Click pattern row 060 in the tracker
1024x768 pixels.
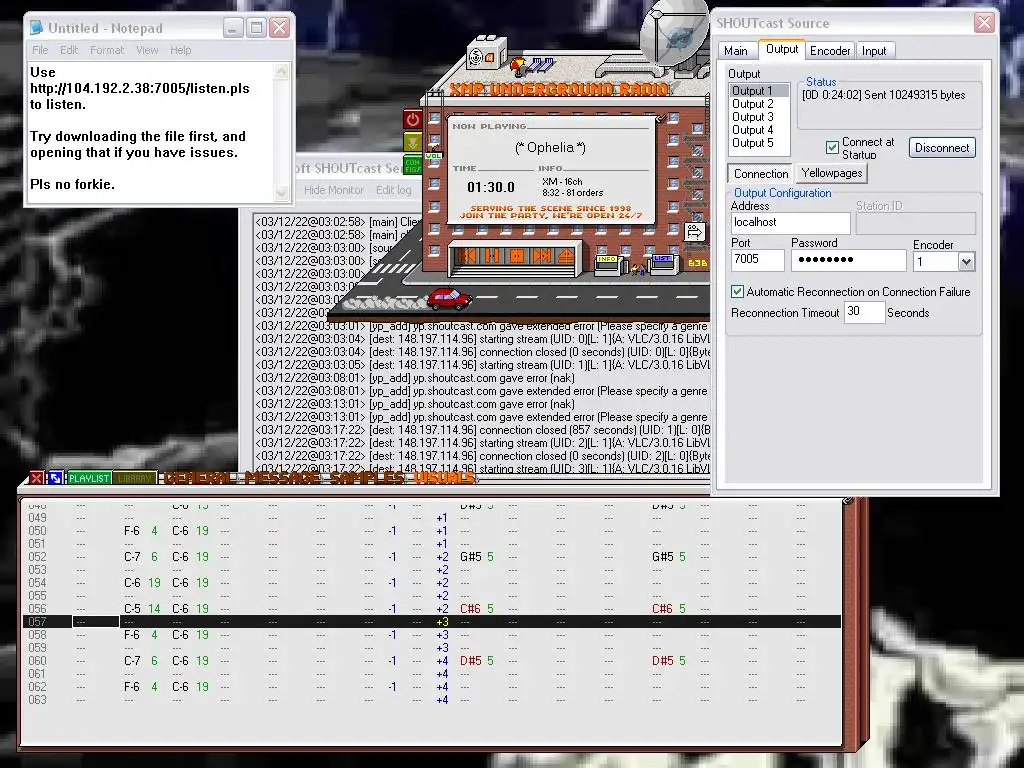coord(432,661)
